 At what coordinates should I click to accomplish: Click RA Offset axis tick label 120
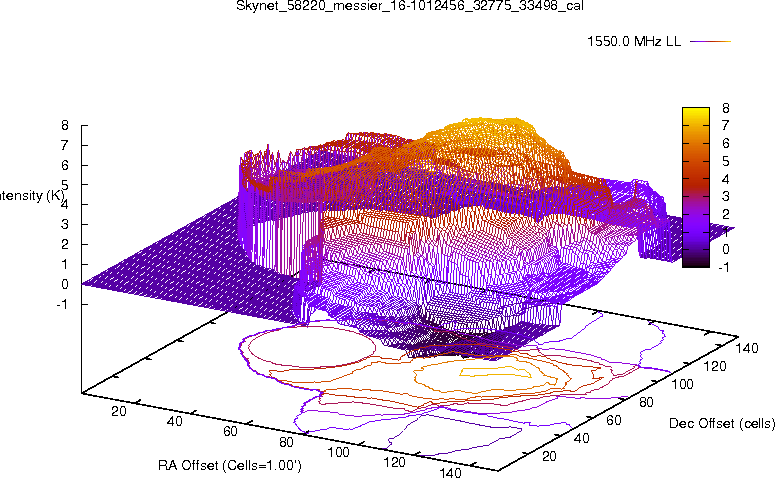(395, 462)
